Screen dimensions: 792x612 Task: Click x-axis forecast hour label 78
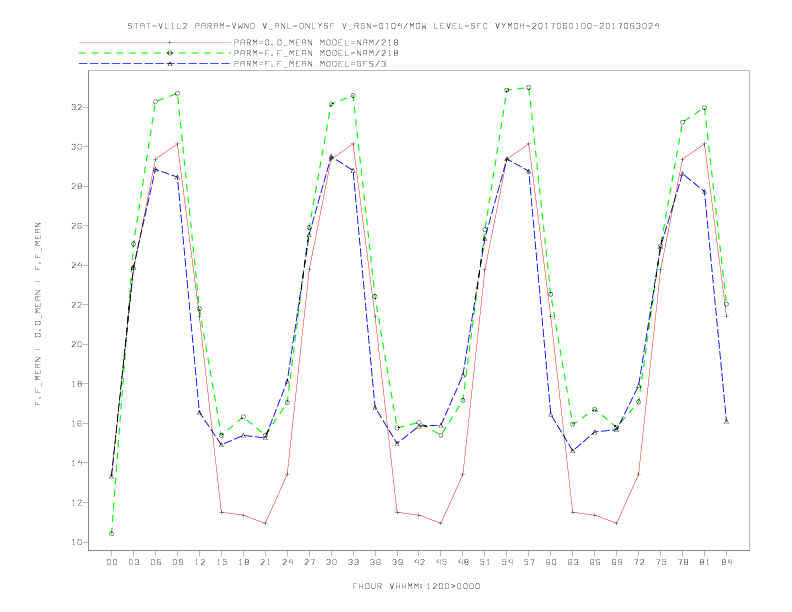683,562
